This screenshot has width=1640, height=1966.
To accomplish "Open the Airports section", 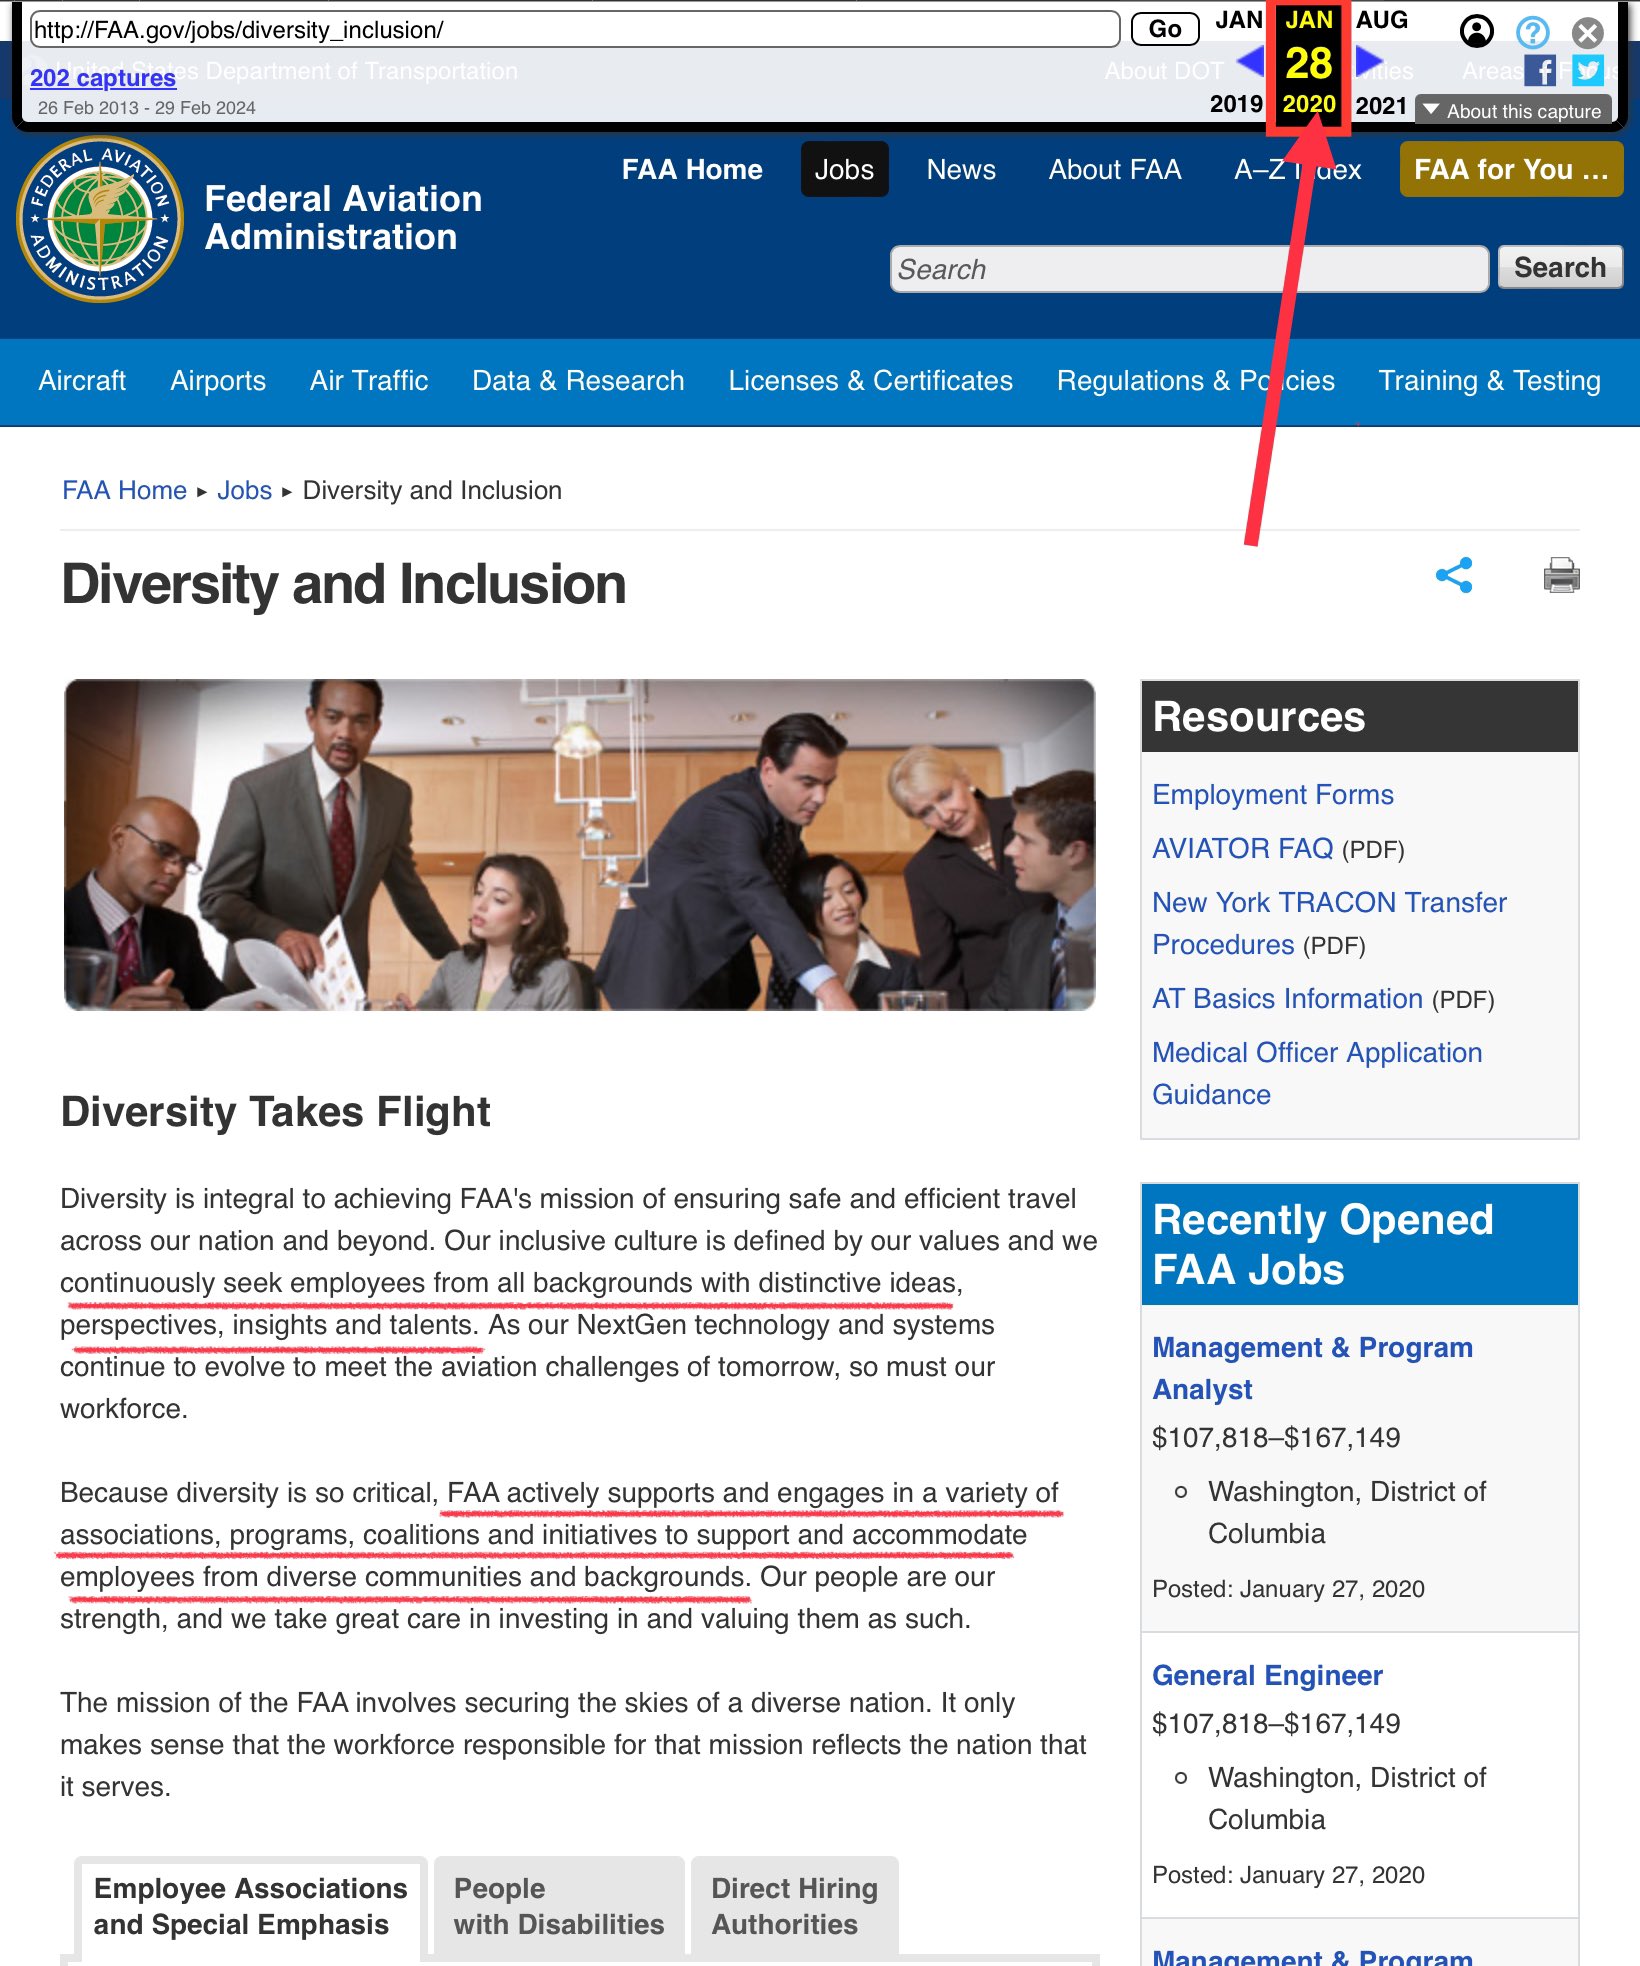I will click(218, 380).
